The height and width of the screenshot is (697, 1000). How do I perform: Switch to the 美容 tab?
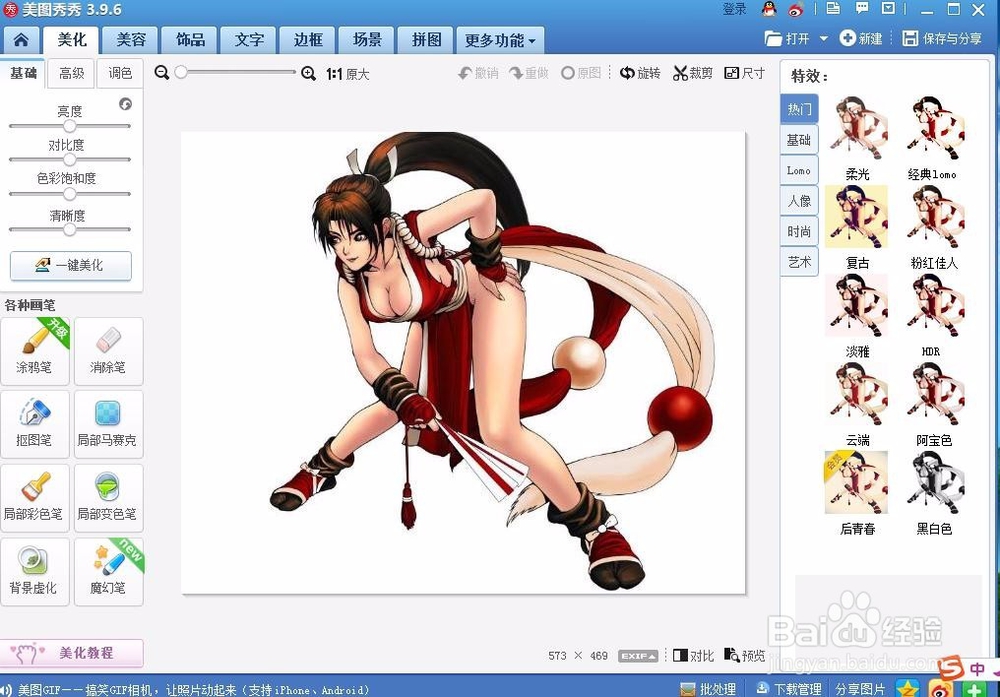[x=130, y=40]
